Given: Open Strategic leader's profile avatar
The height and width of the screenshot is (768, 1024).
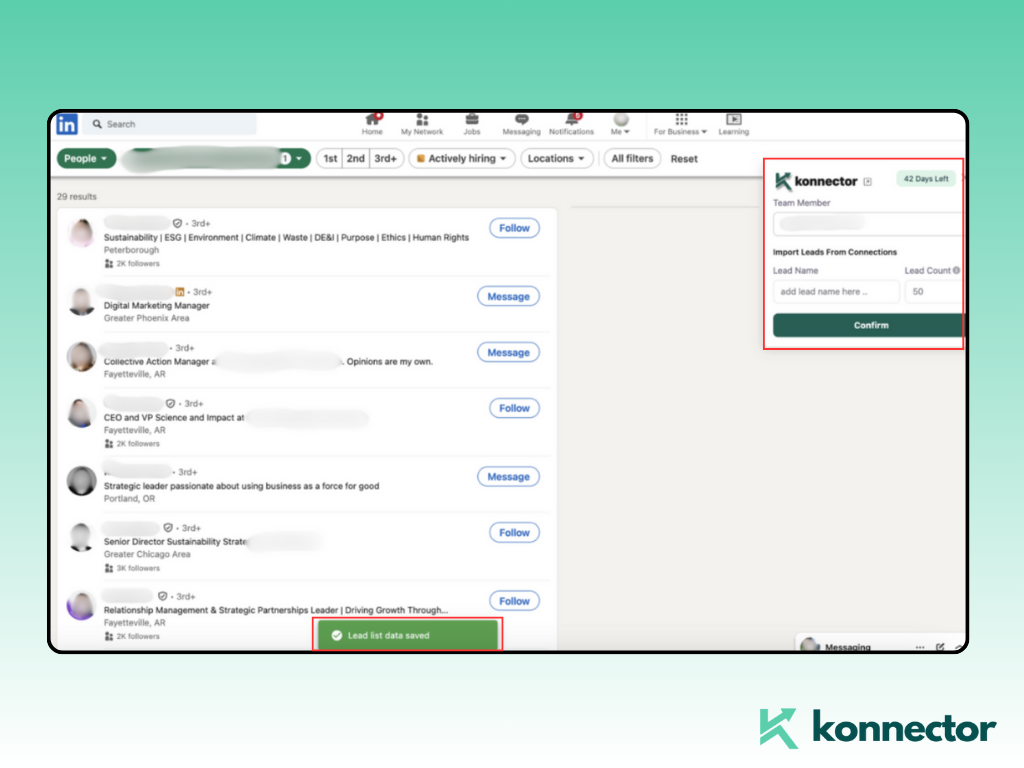Looking at the screenshot, I should point(82,481).
